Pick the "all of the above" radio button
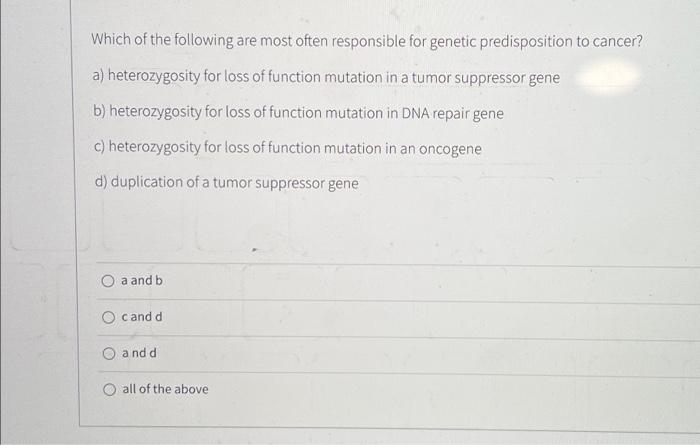This screenshot has width=700, height=445. pos(108,390)
